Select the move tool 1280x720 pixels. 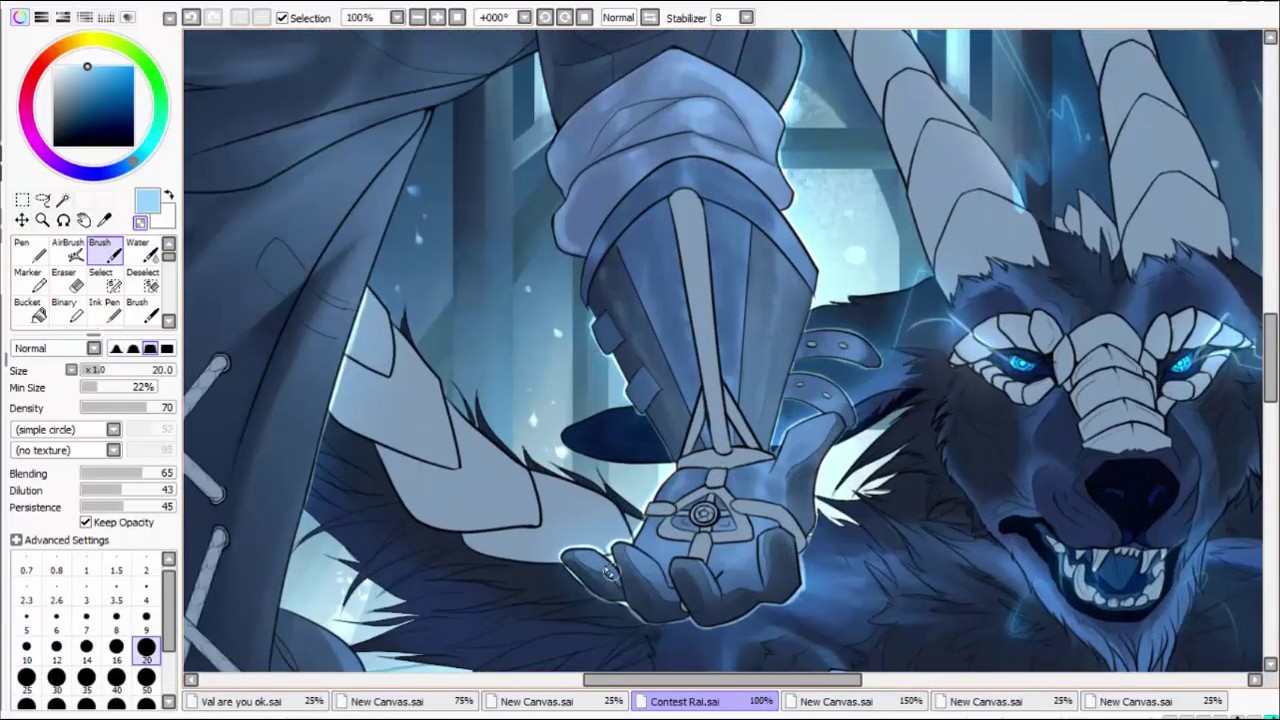pyautogui.click(x=22, y=220)
